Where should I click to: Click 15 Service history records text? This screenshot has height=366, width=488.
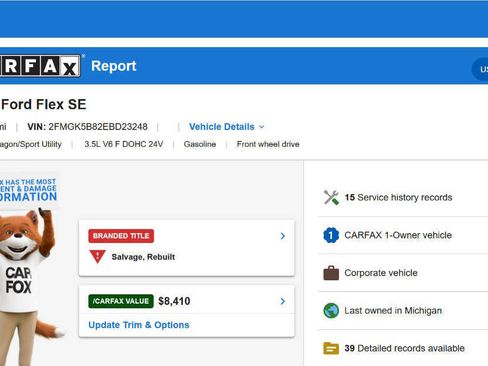(x=398, y=197)
